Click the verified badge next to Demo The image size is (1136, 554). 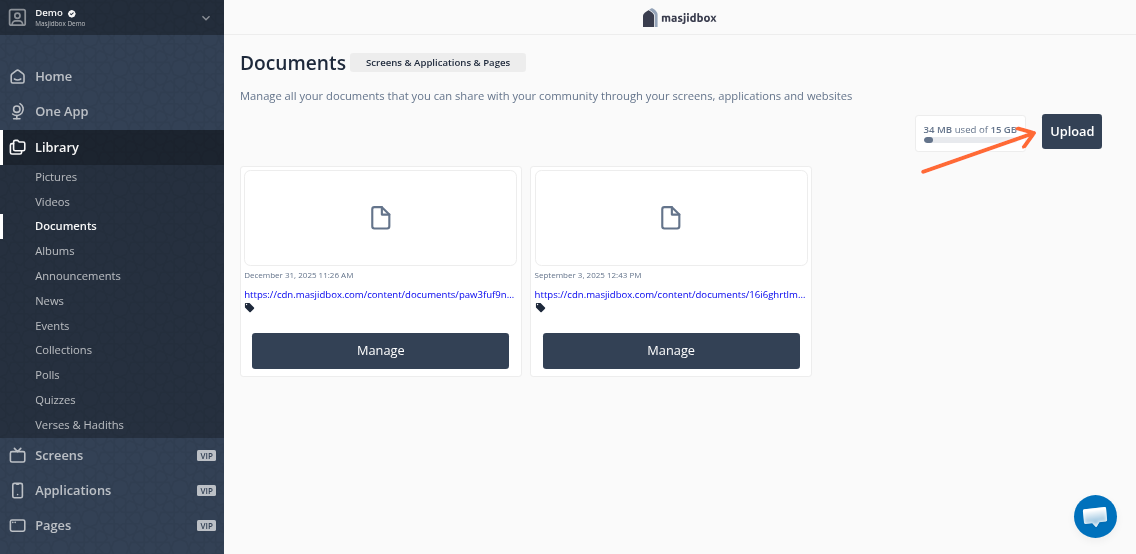tap(72, 13)
